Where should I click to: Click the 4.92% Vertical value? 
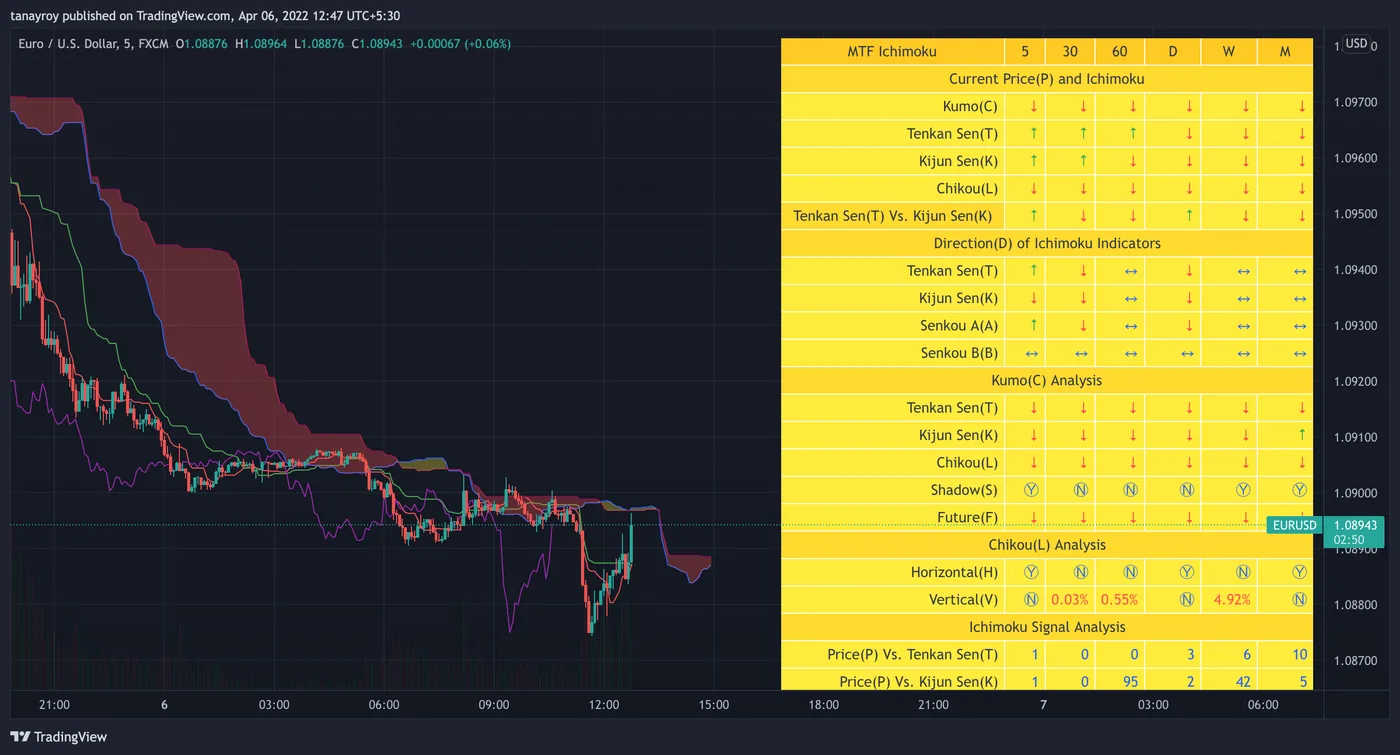(x=1232, y=600)
